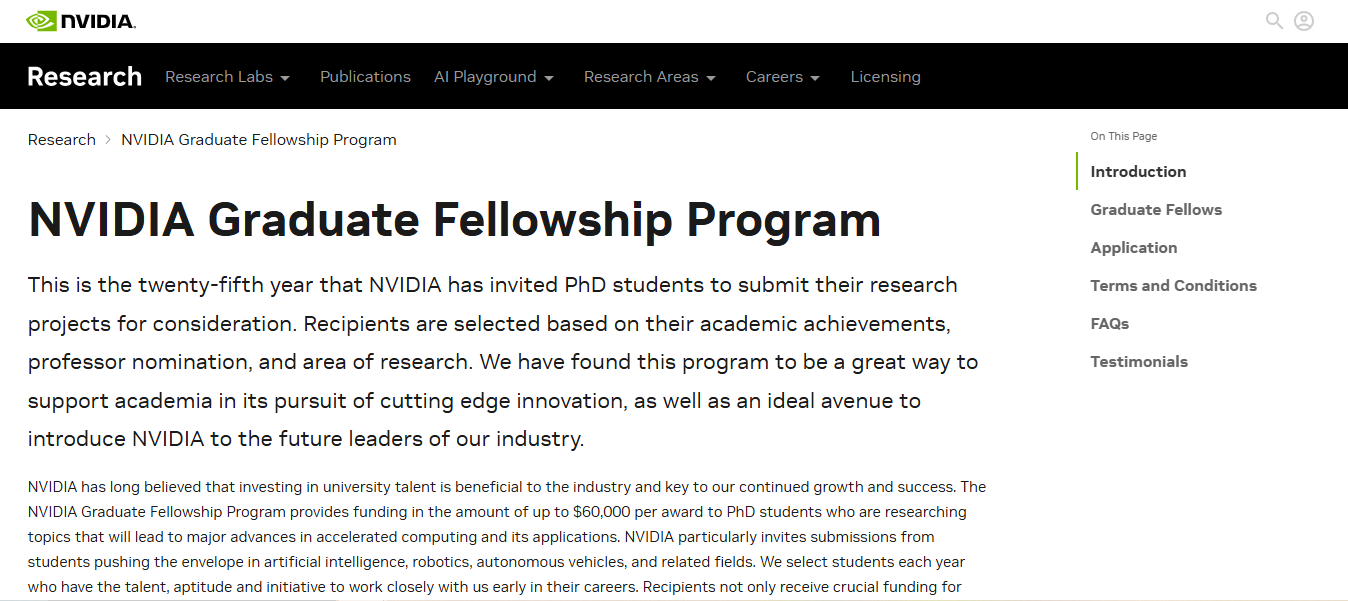
Task: Click the breadcrumb chevron separator
Action: pos(108,140)
